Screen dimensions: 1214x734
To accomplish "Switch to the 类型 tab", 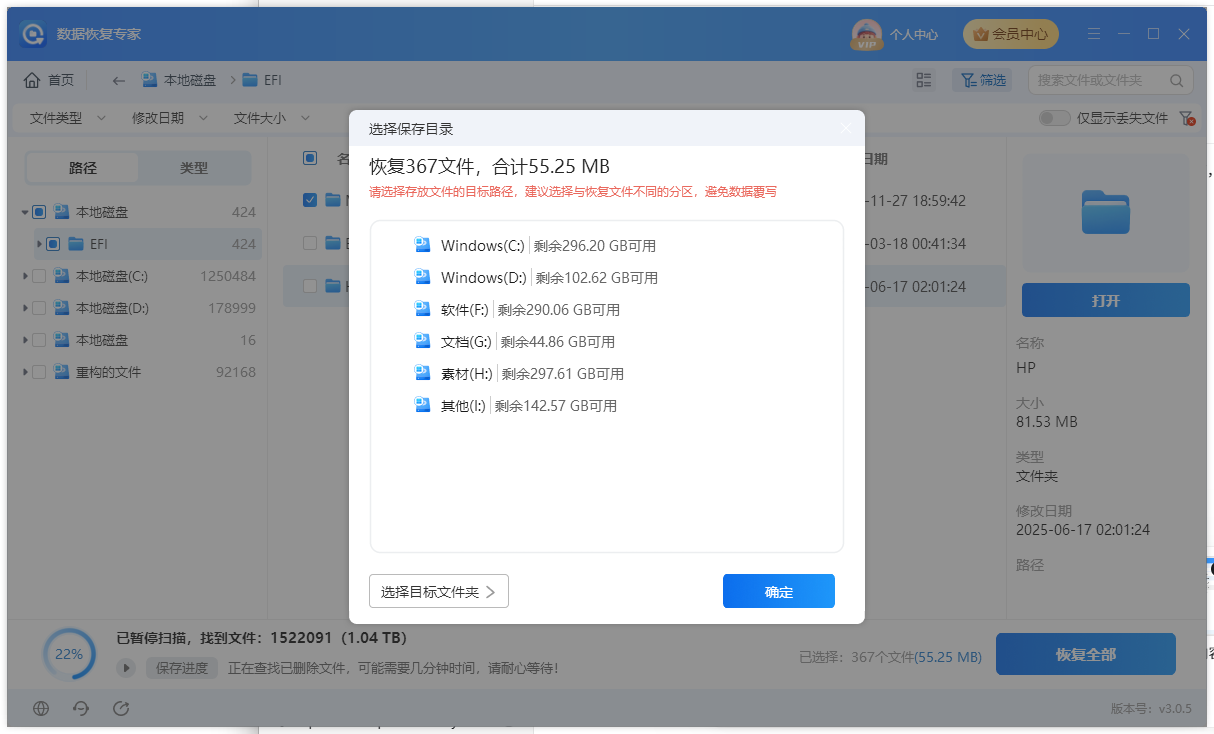I will pos(194,168).
